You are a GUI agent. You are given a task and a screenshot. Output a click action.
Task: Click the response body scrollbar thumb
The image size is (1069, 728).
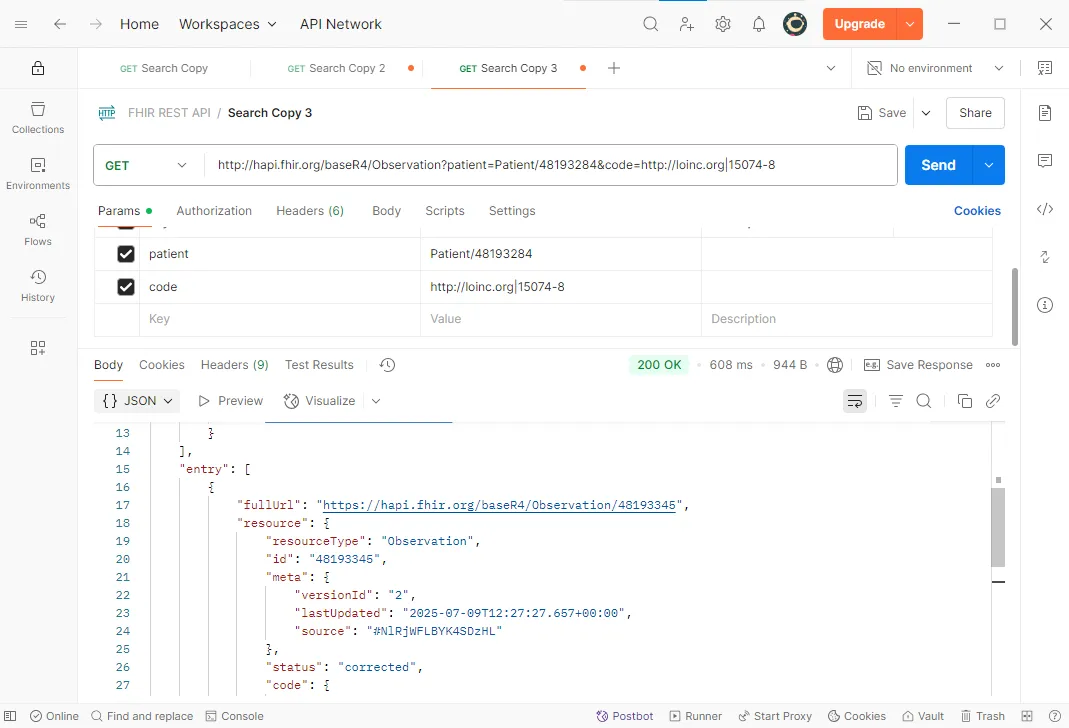(998, 526)
